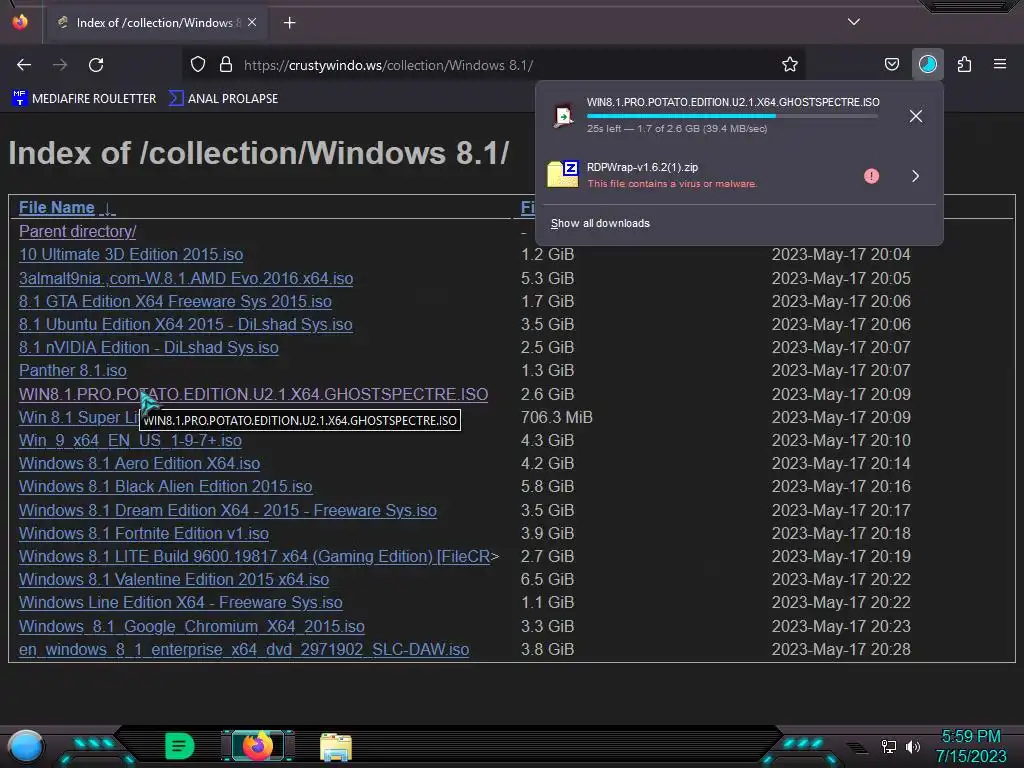Bookmark this page with the star

tap(790, 64)
